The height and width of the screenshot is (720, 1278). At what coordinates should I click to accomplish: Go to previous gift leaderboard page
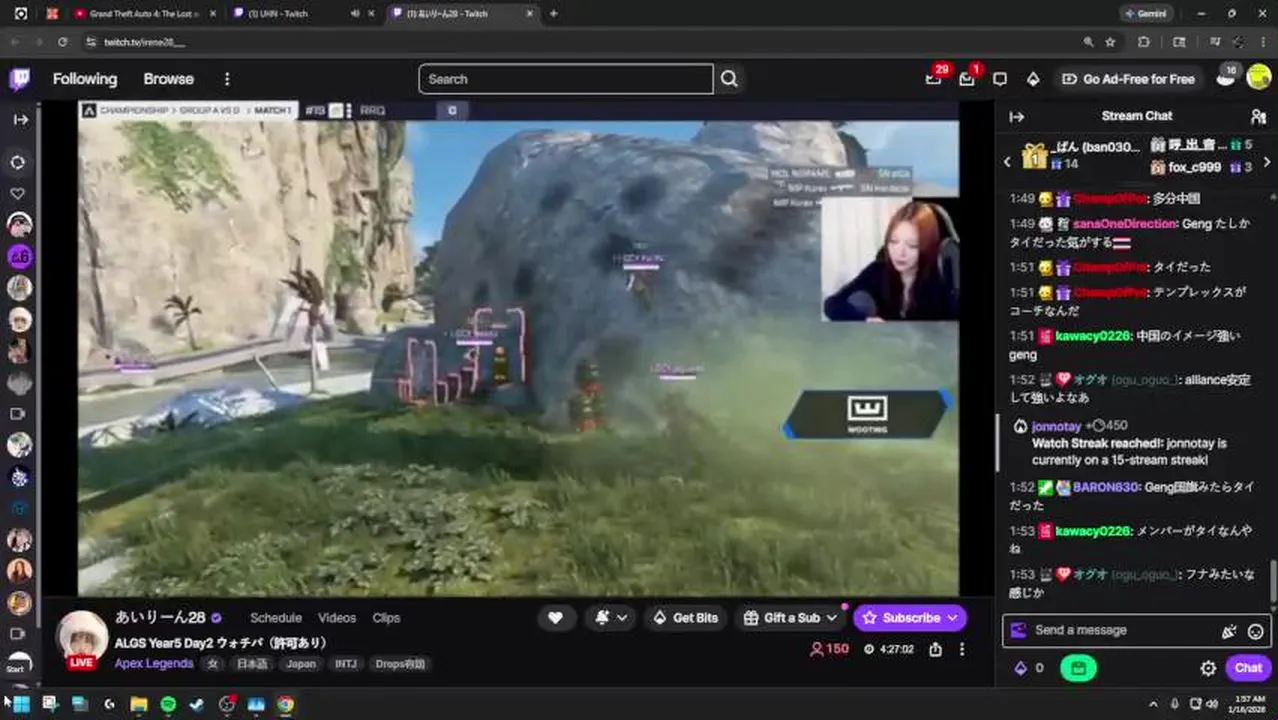[x=1007, y=161]
